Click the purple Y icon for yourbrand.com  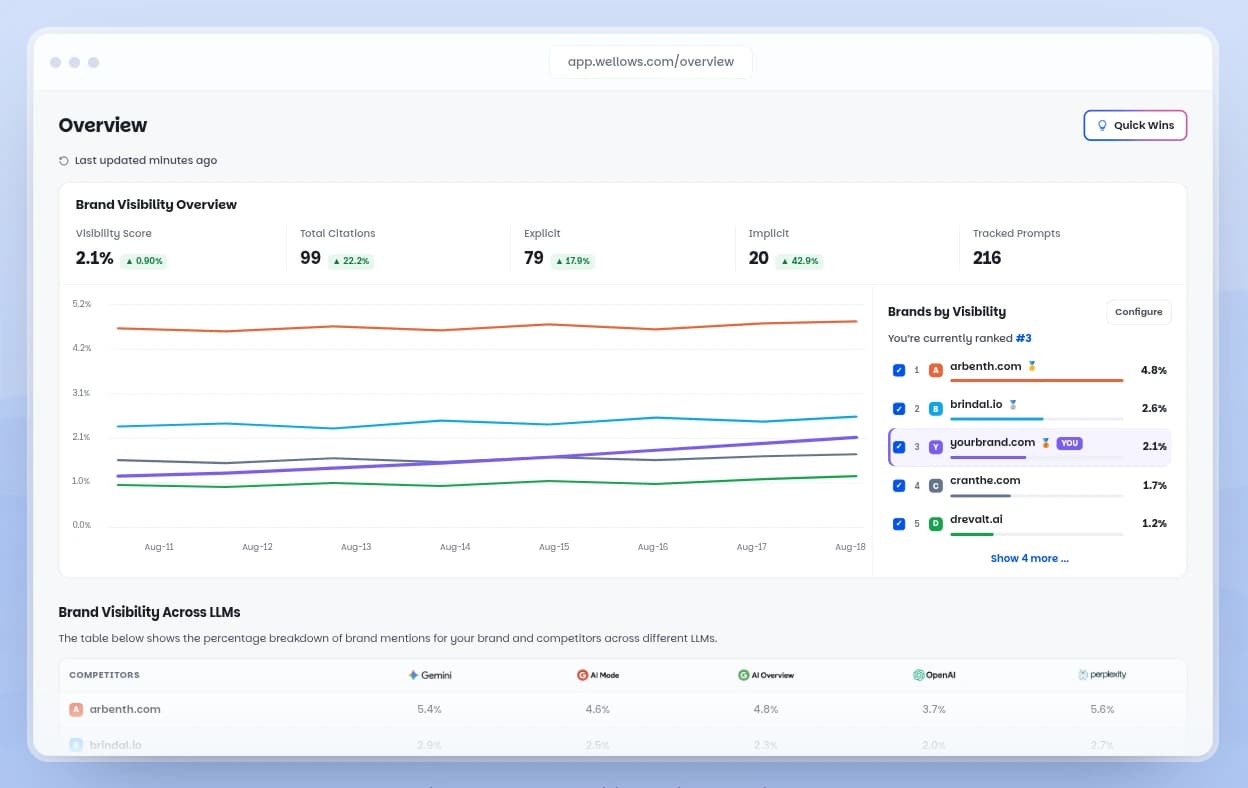click(x=936, y=447)
